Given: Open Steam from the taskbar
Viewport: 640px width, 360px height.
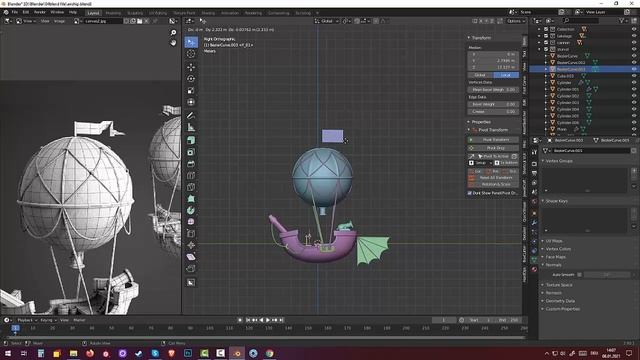Looking at the screenshot, I should (x=139, y=353).
